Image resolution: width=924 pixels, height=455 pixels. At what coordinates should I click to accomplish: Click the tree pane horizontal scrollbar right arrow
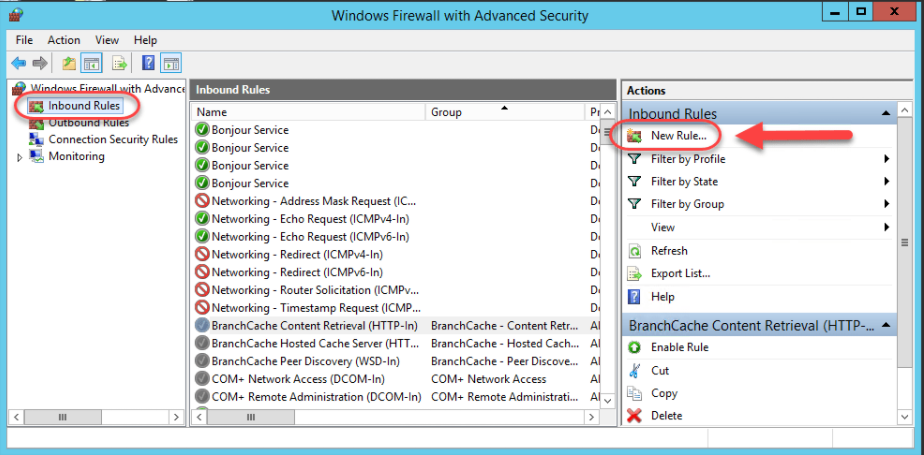[x=176, y=417]
